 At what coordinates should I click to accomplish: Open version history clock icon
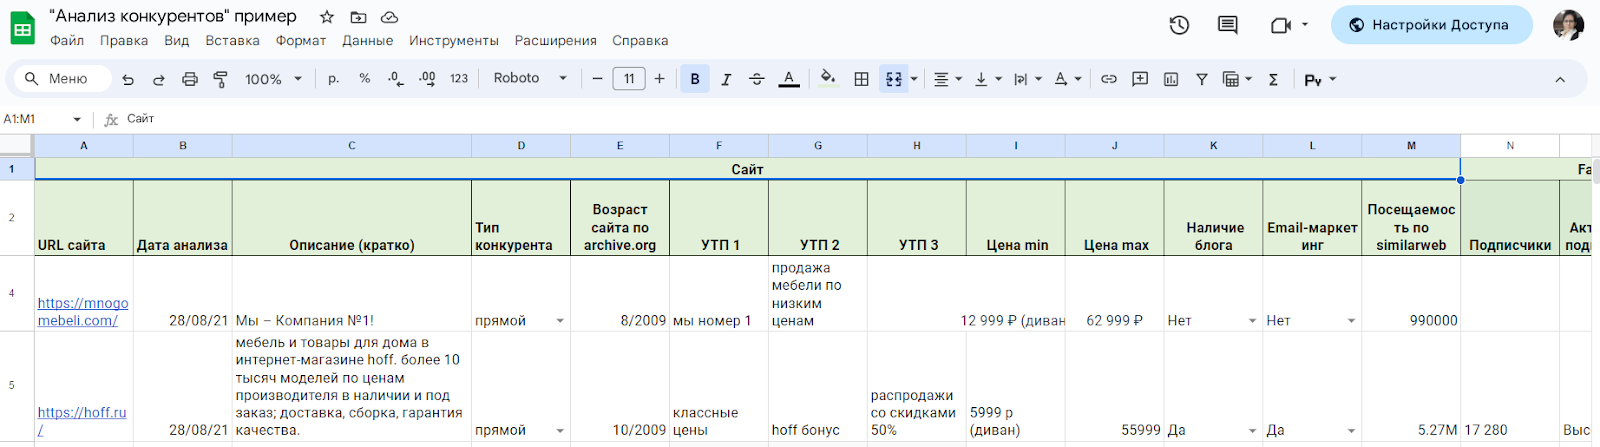[1179, 25]
